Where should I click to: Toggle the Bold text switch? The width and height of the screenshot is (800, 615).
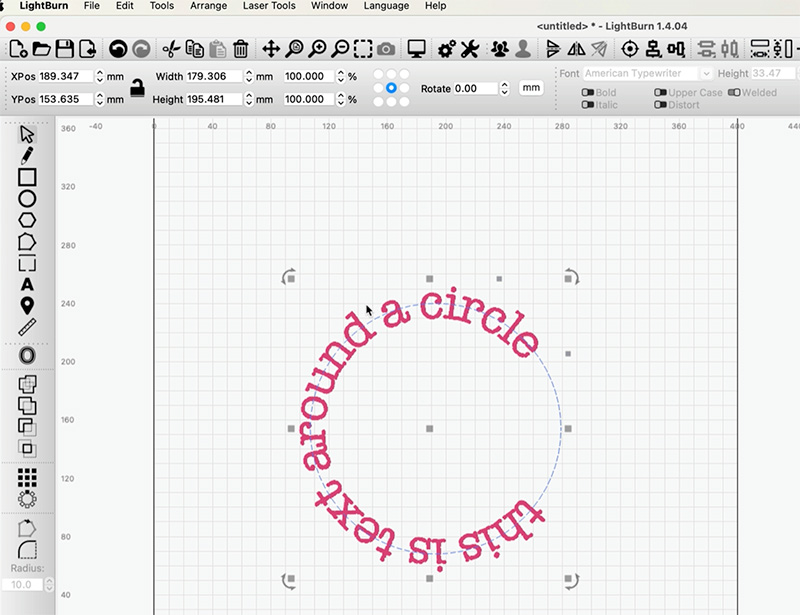point(588,93)
